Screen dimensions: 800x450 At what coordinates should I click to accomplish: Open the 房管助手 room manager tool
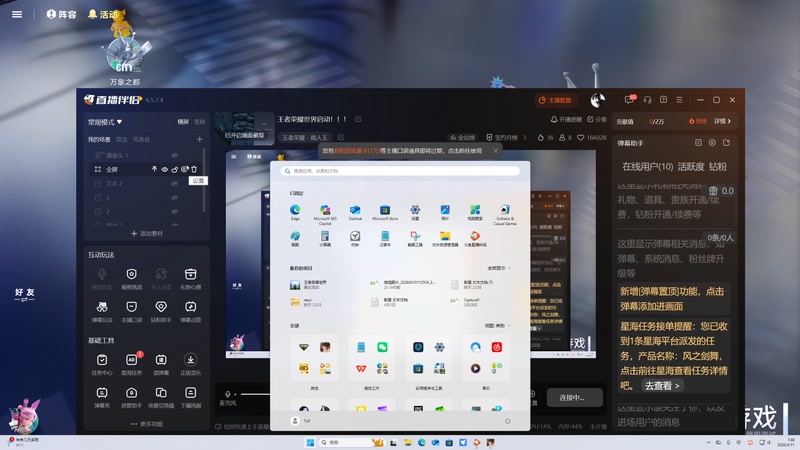132,397
